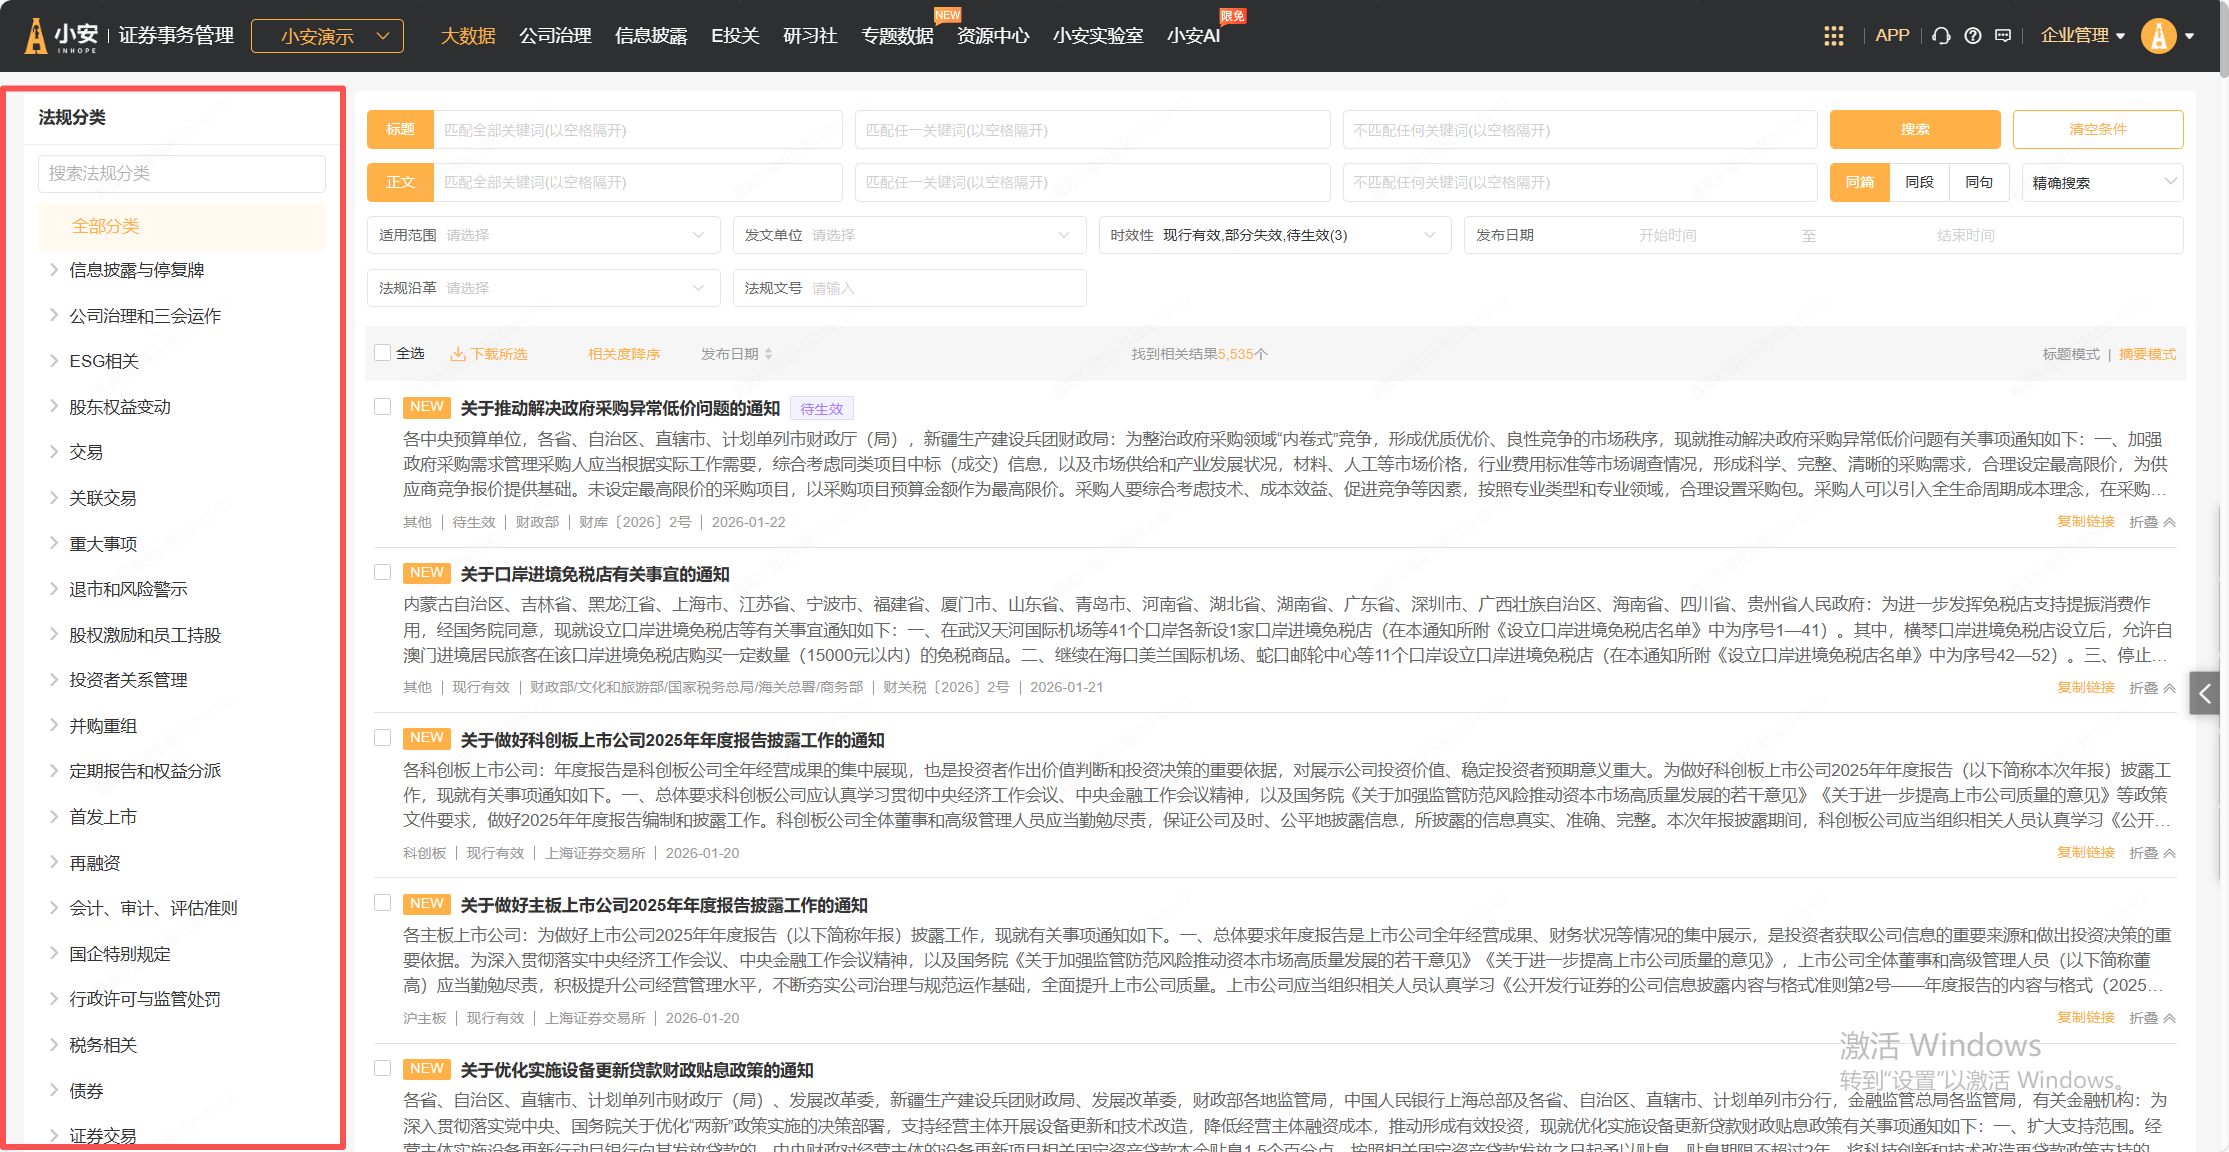Viewport: 2229px width, 1152px height.
Task: Open the 公司治理 top menu
Action: (555, 36)
